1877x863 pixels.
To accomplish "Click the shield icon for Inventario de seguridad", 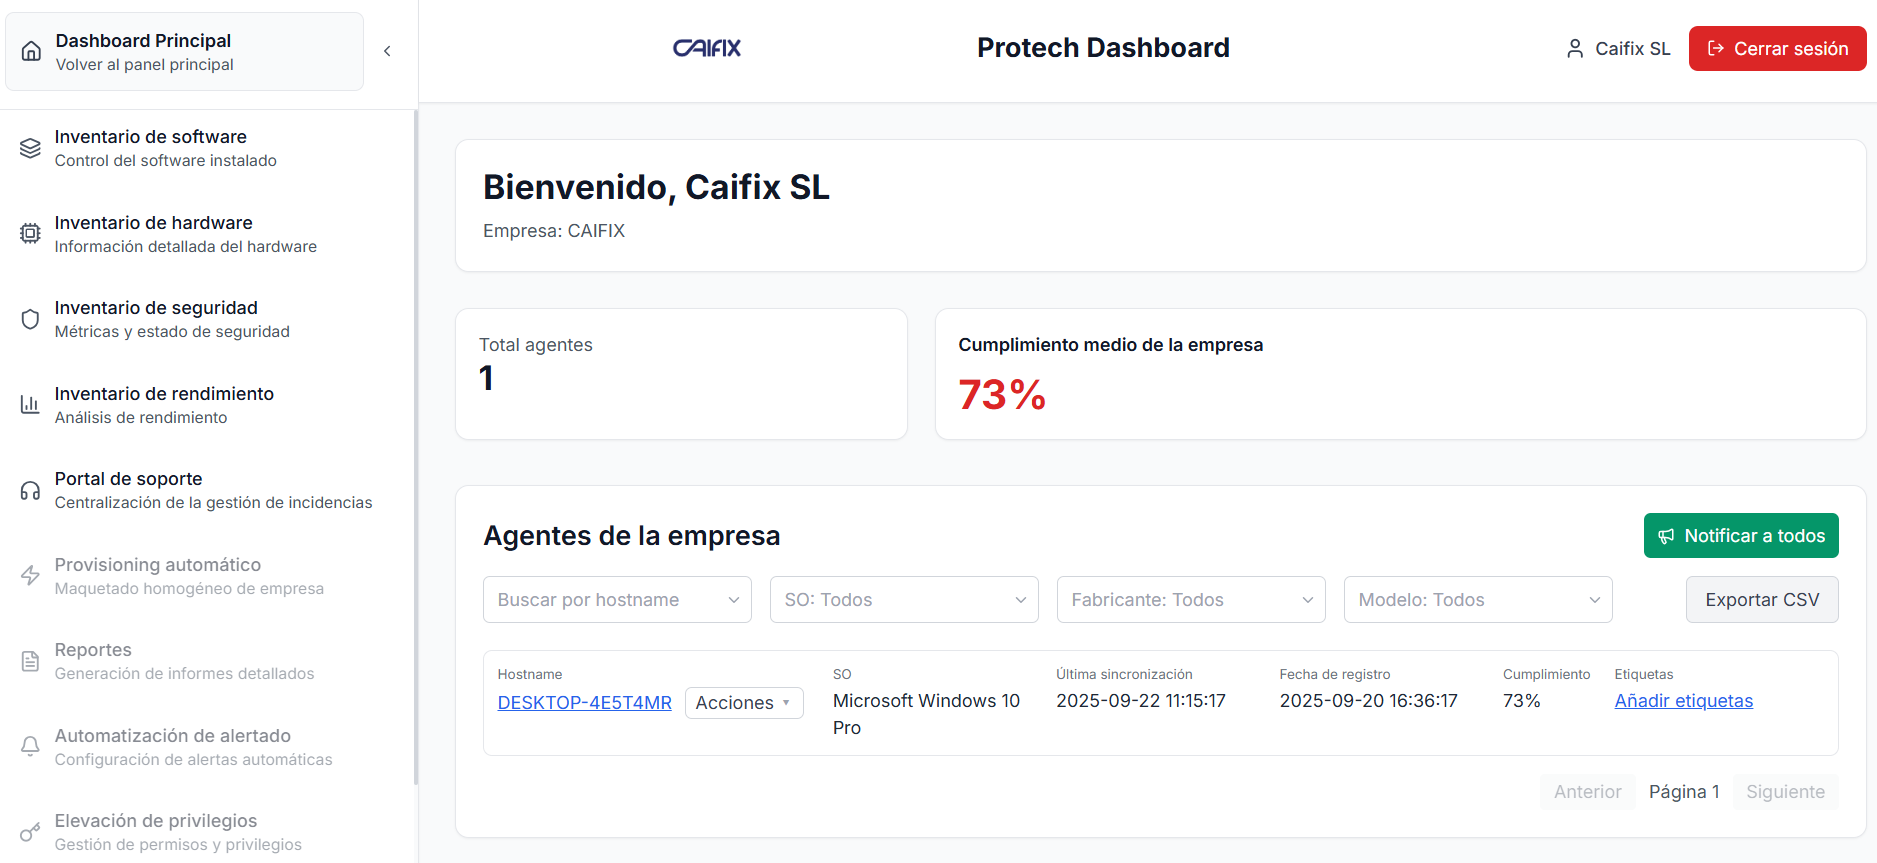I will (31, 319).
